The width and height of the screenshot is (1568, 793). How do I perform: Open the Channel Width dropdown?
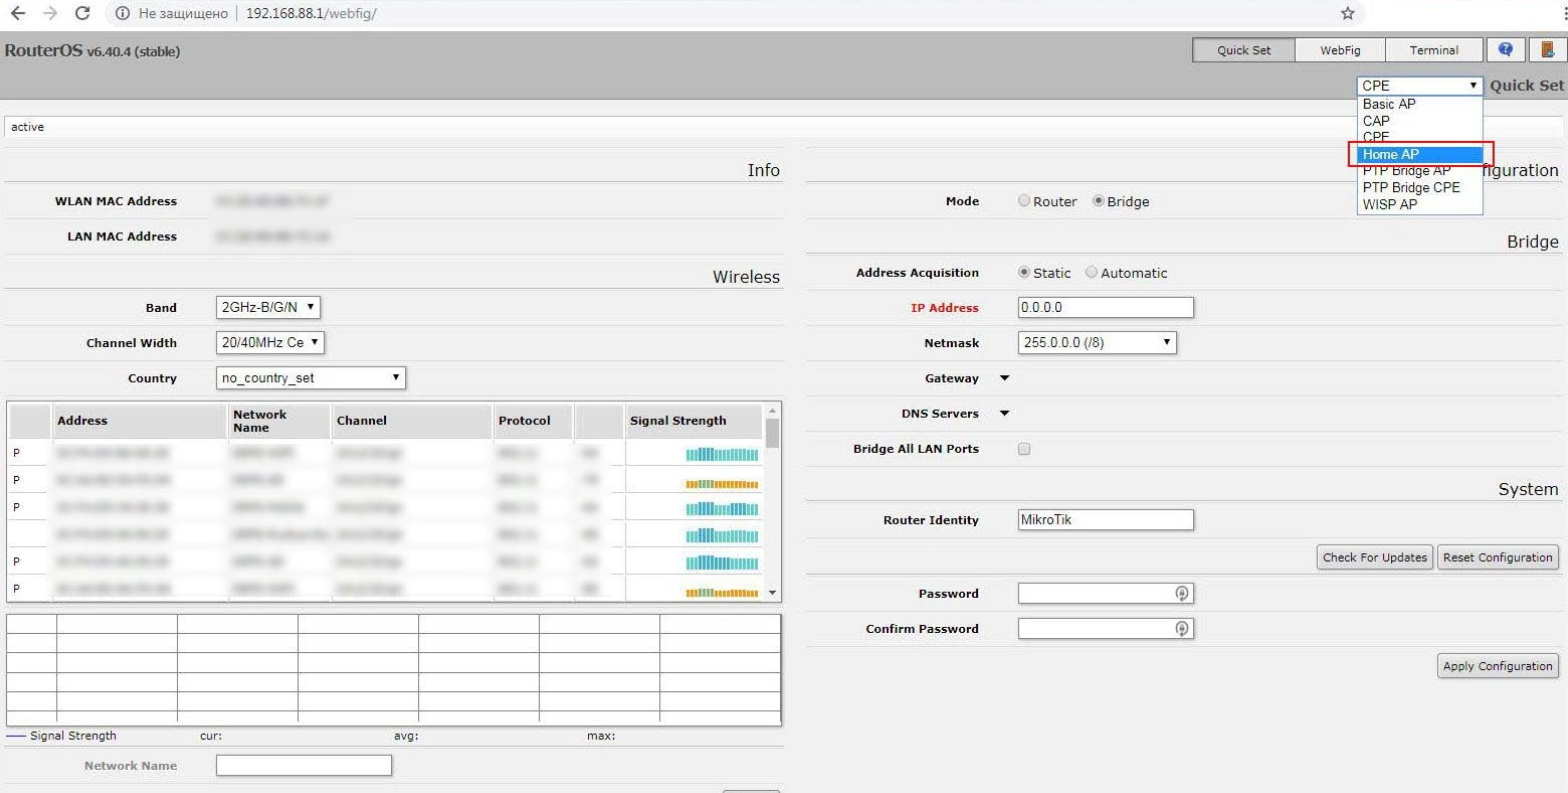pos(271,342)
